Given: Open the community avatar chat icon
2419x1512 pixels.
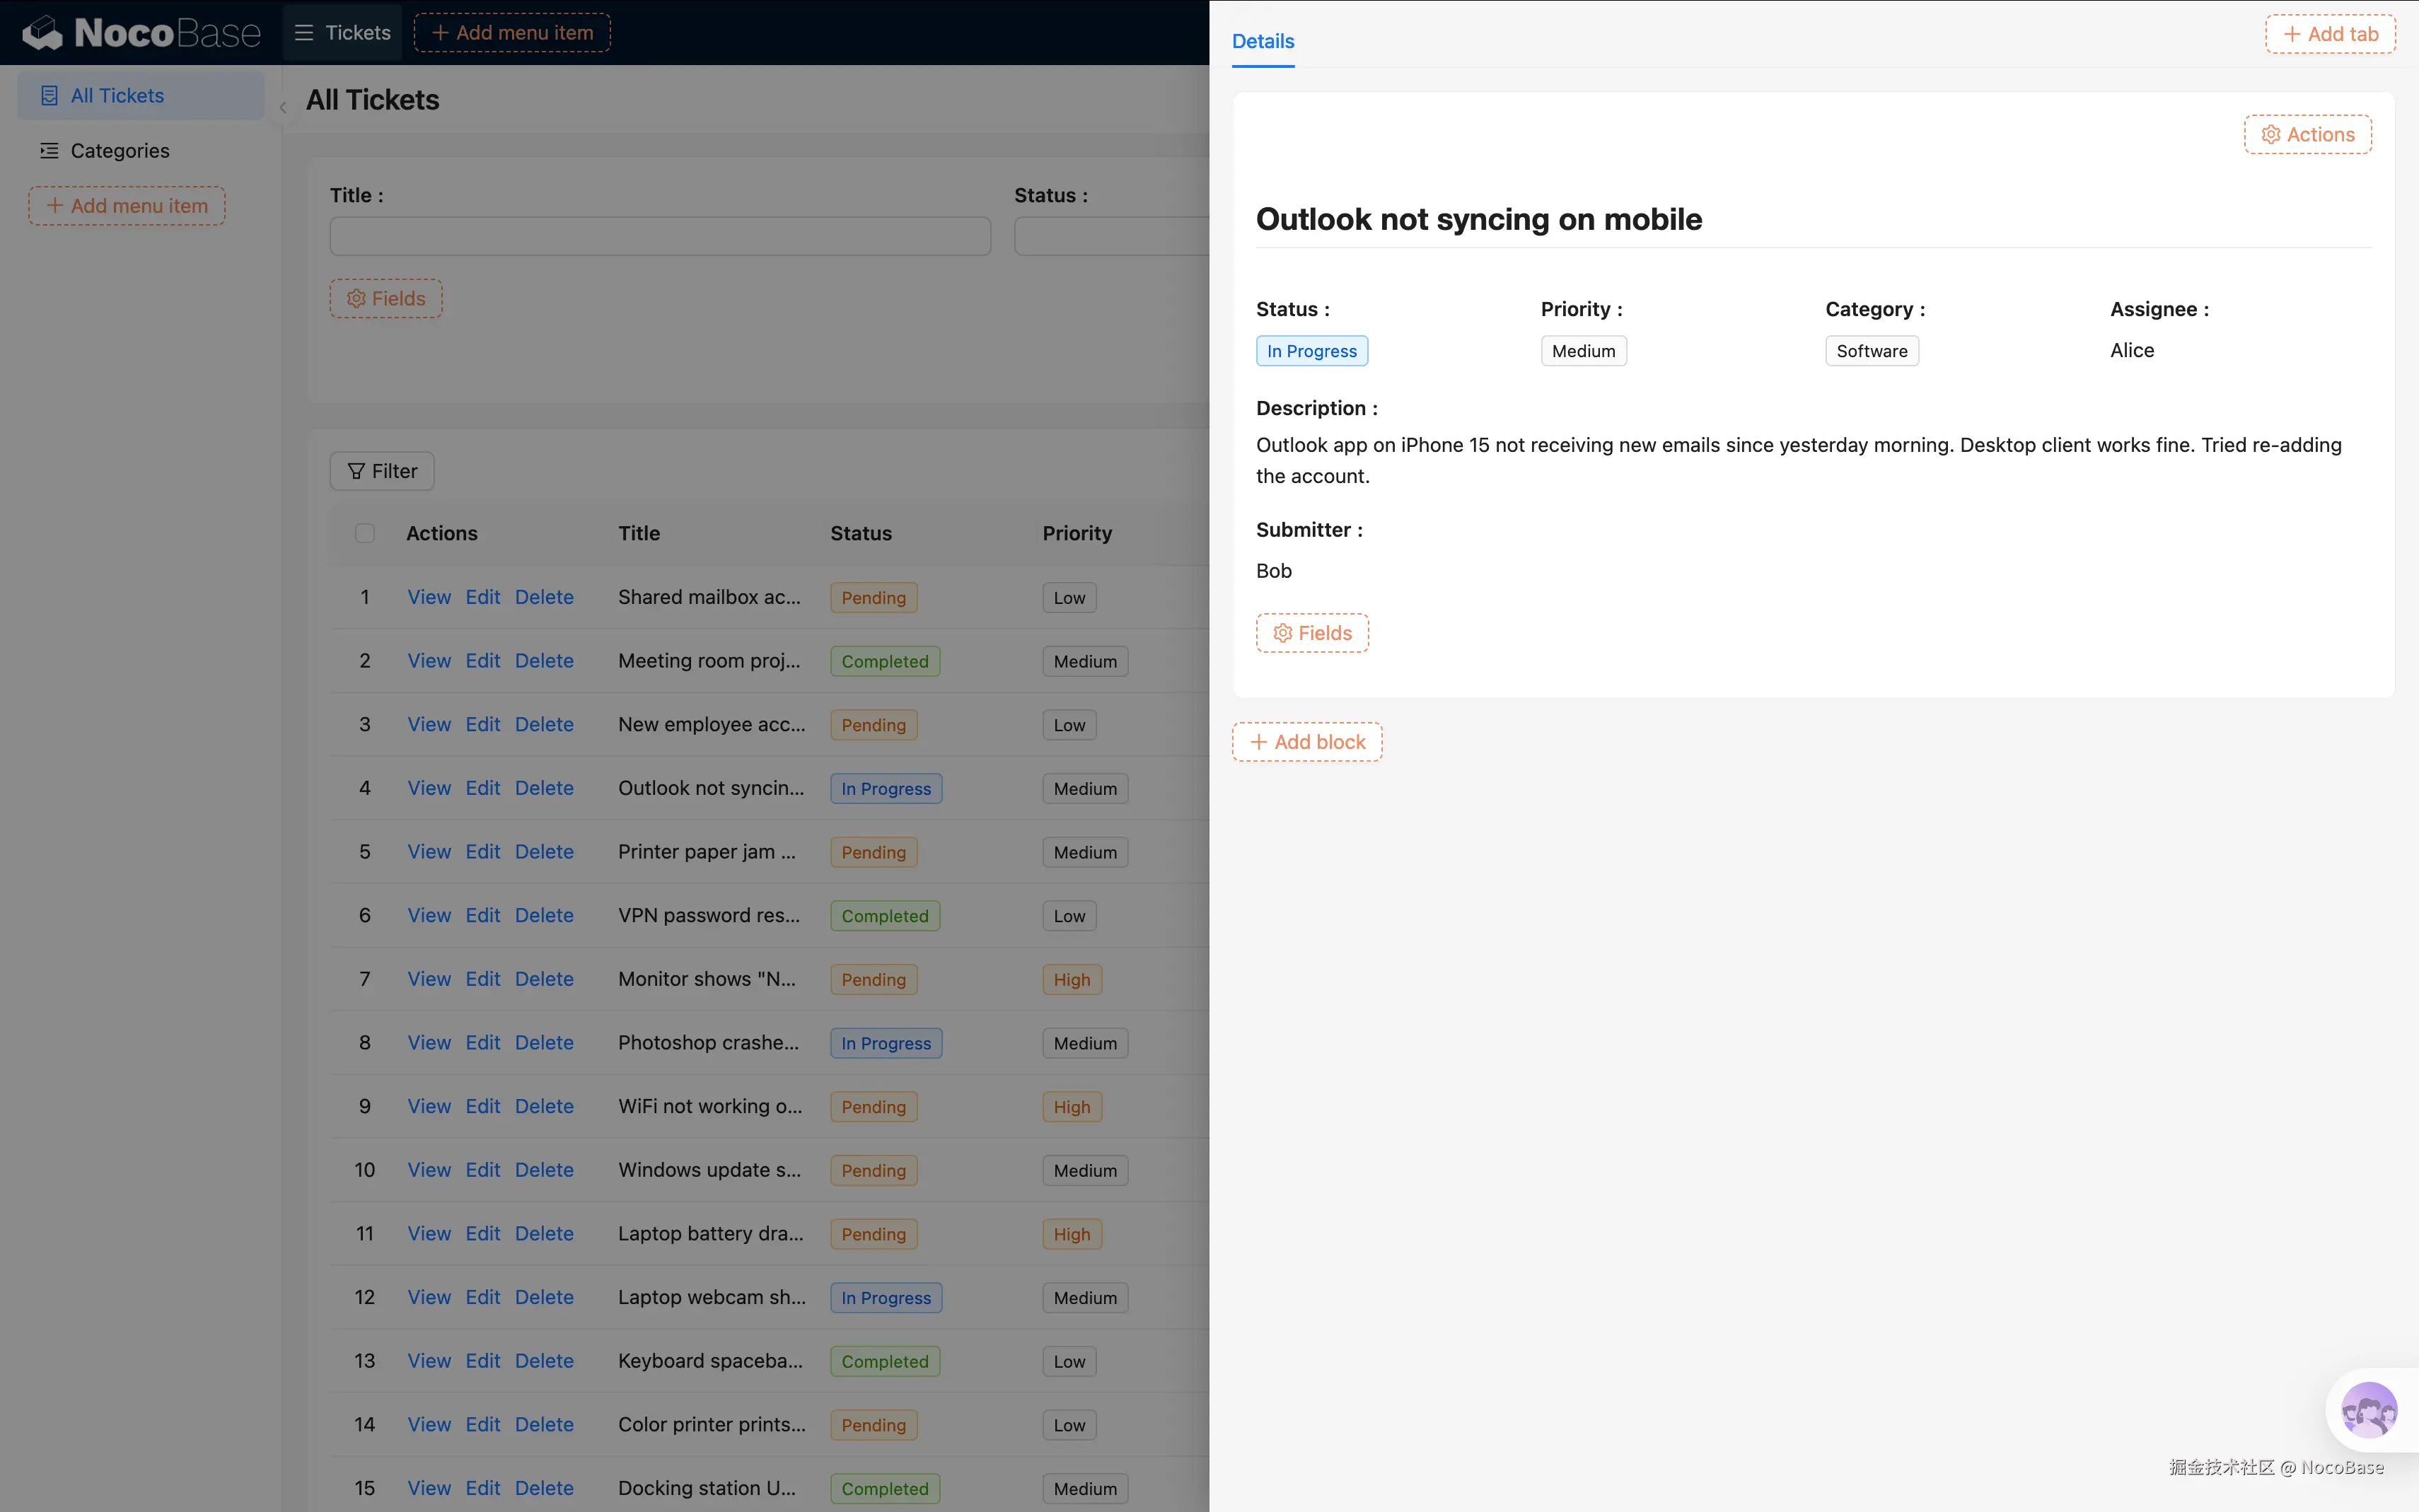Looking at the screenshot, I should tap(2369, 1410).
